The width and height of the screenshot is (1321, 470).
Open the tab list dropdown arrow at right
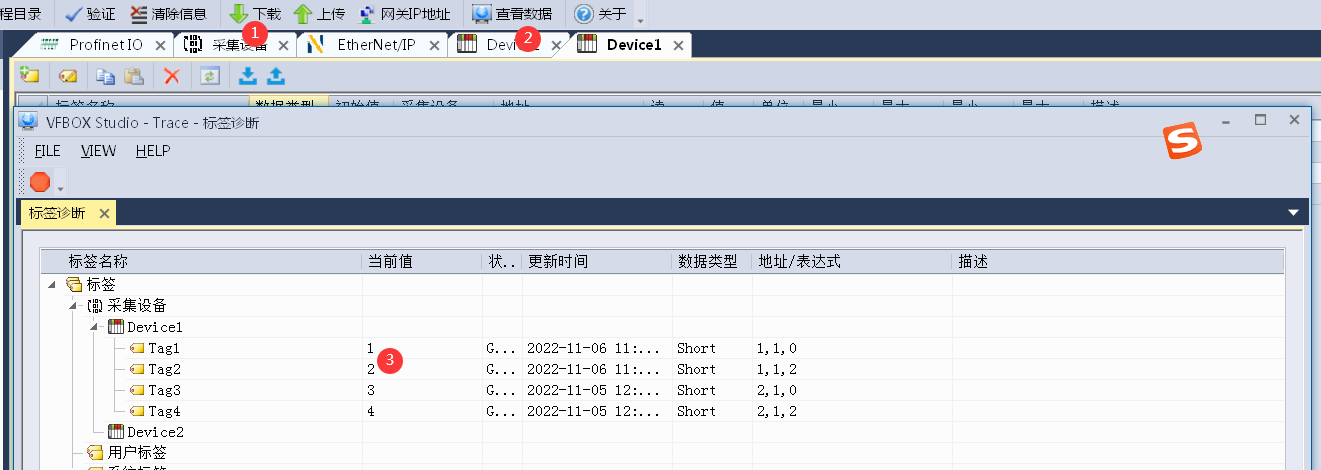click(x=1293, y=213)
